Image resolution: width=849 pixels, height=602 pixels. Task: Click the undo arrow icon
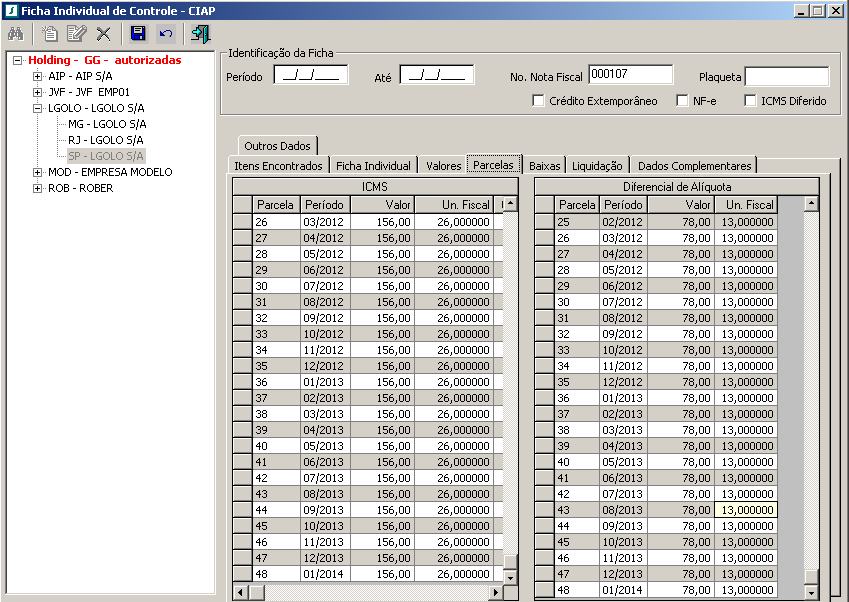[166, 34]
